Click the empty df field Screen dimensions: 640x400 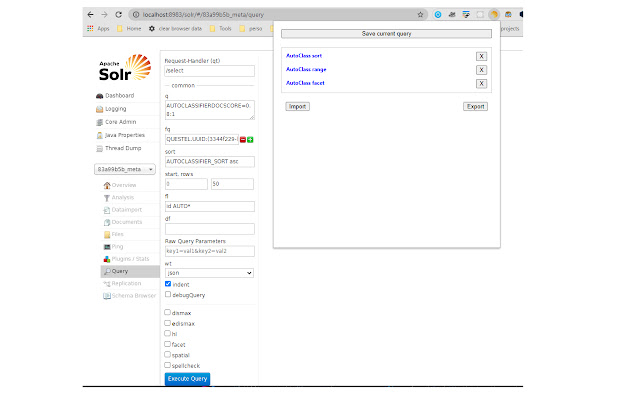(209, 229)
